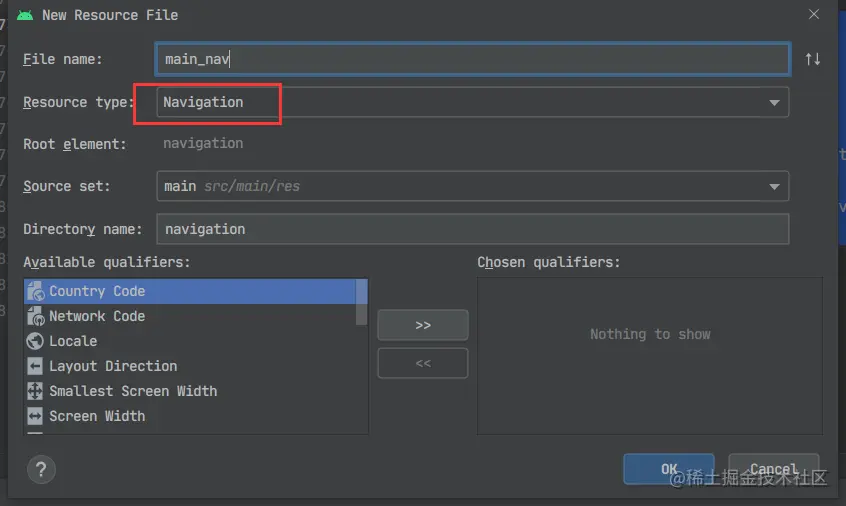The height and width of the screenshot is (506, 846).
Task: Open the Resource type dropdown arrow
Action: [774, 102]
